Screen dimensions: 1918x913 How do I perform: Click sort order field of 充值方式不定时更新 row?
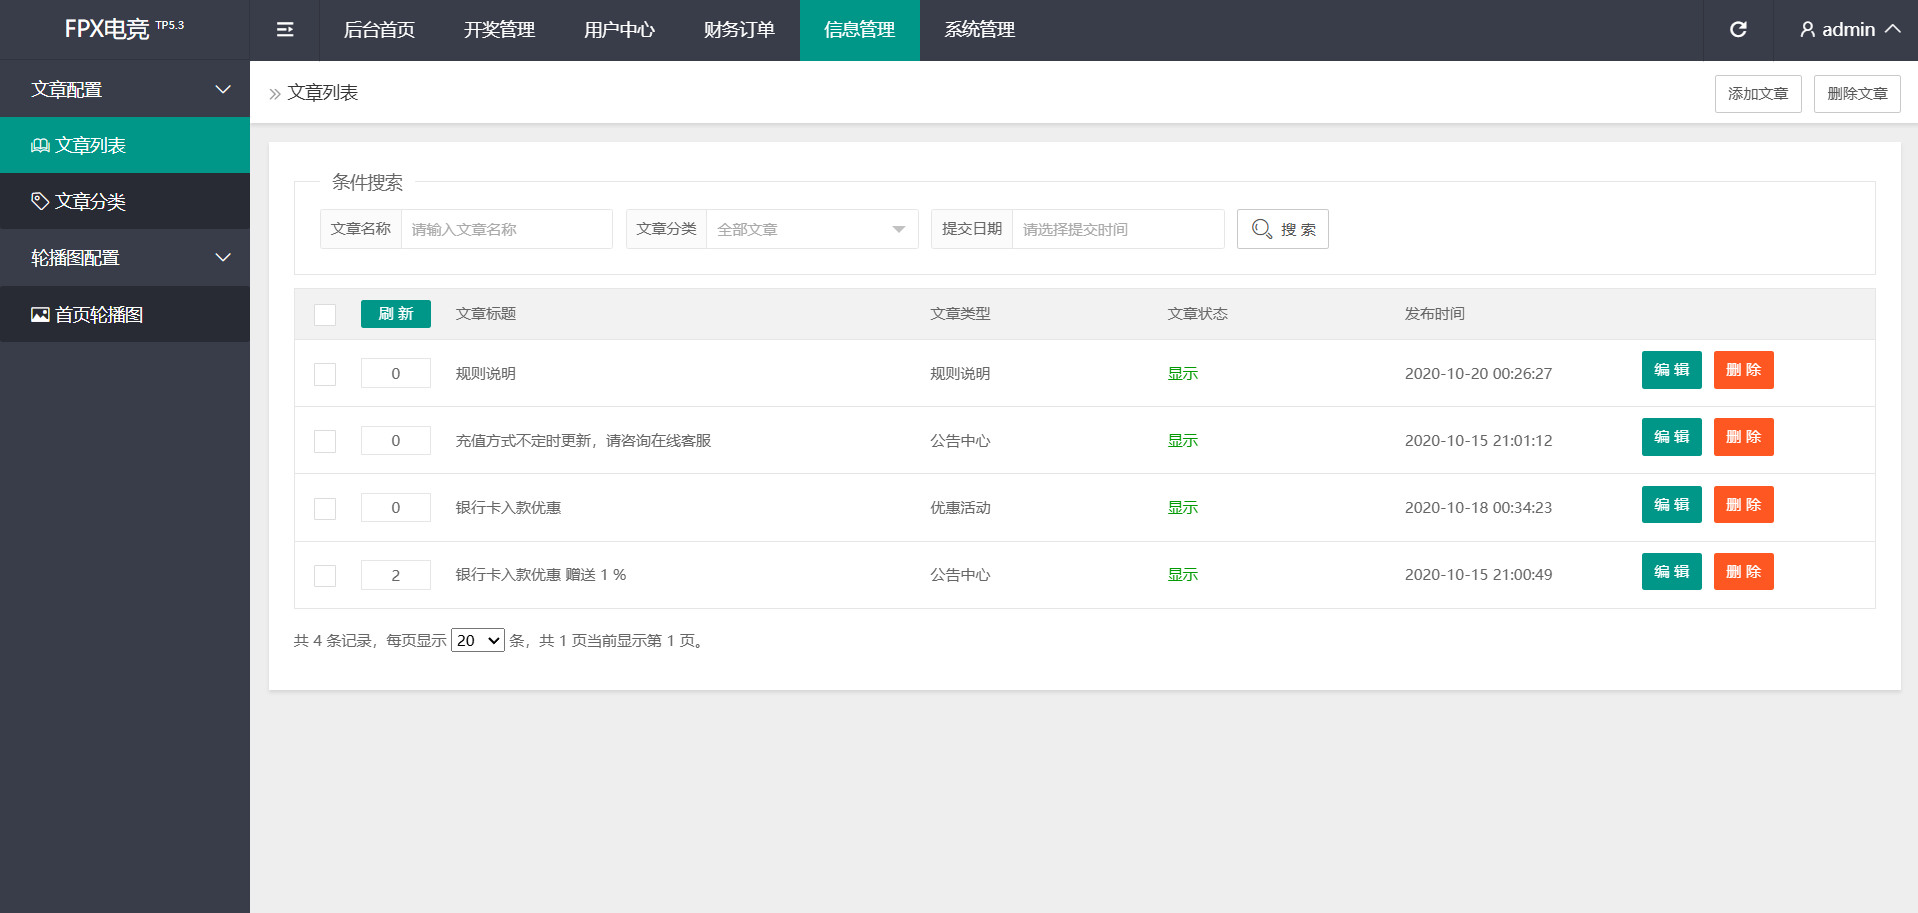pos(396,440)
